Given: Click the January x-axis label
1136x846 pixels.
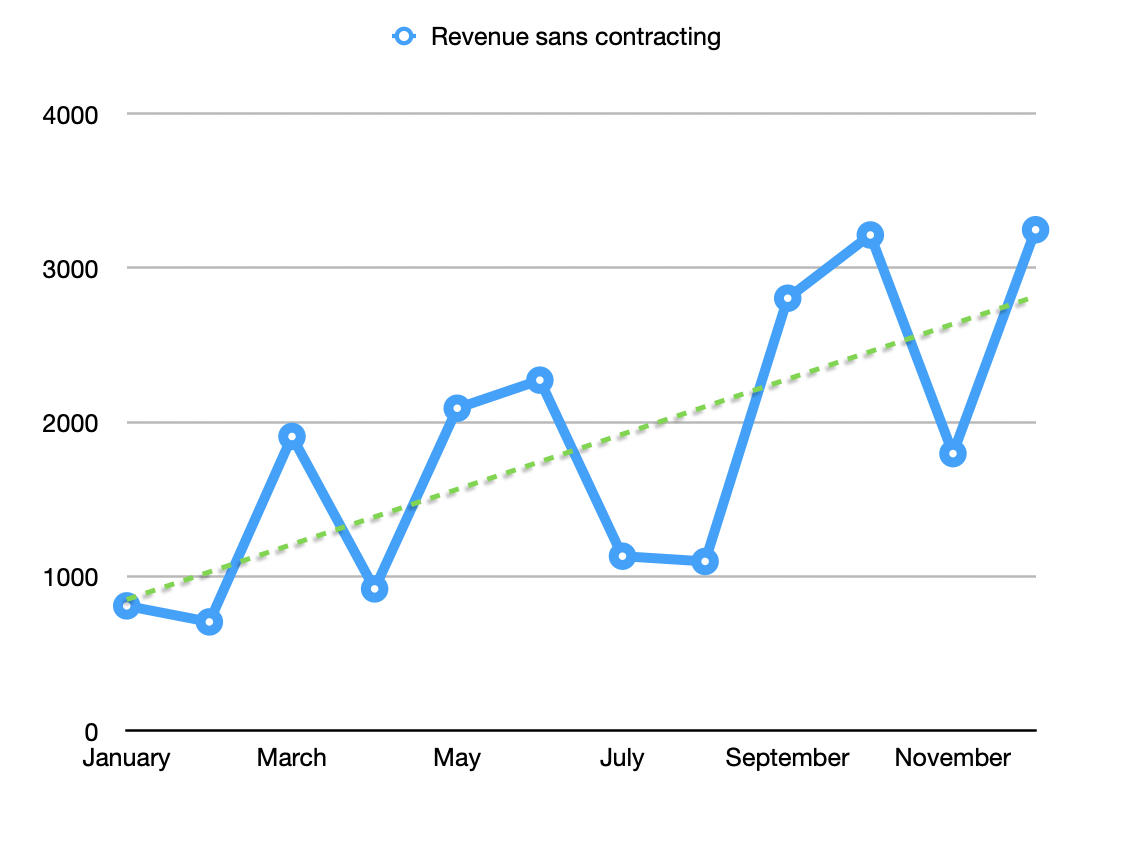Looking at the screenshot, I should coord(127,758).
